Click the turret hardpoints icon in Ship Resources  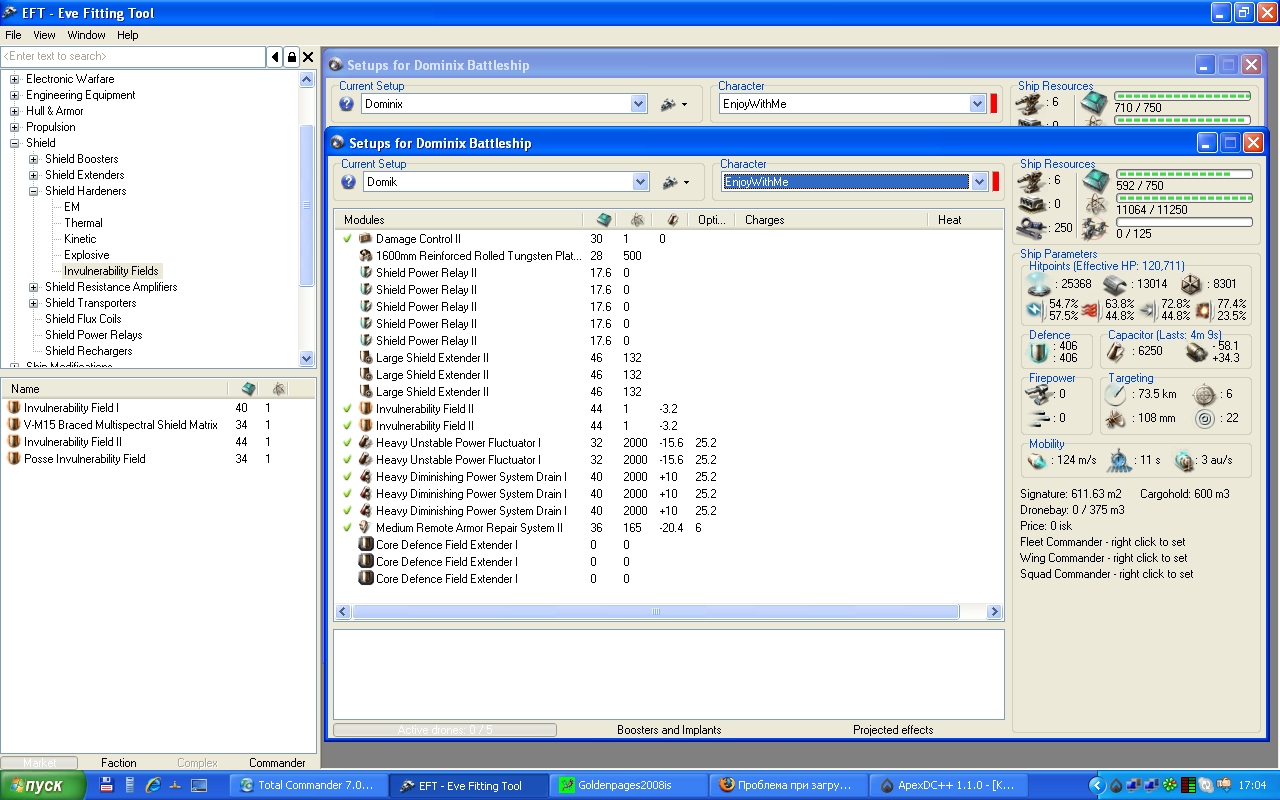(x=1030, y=180)
